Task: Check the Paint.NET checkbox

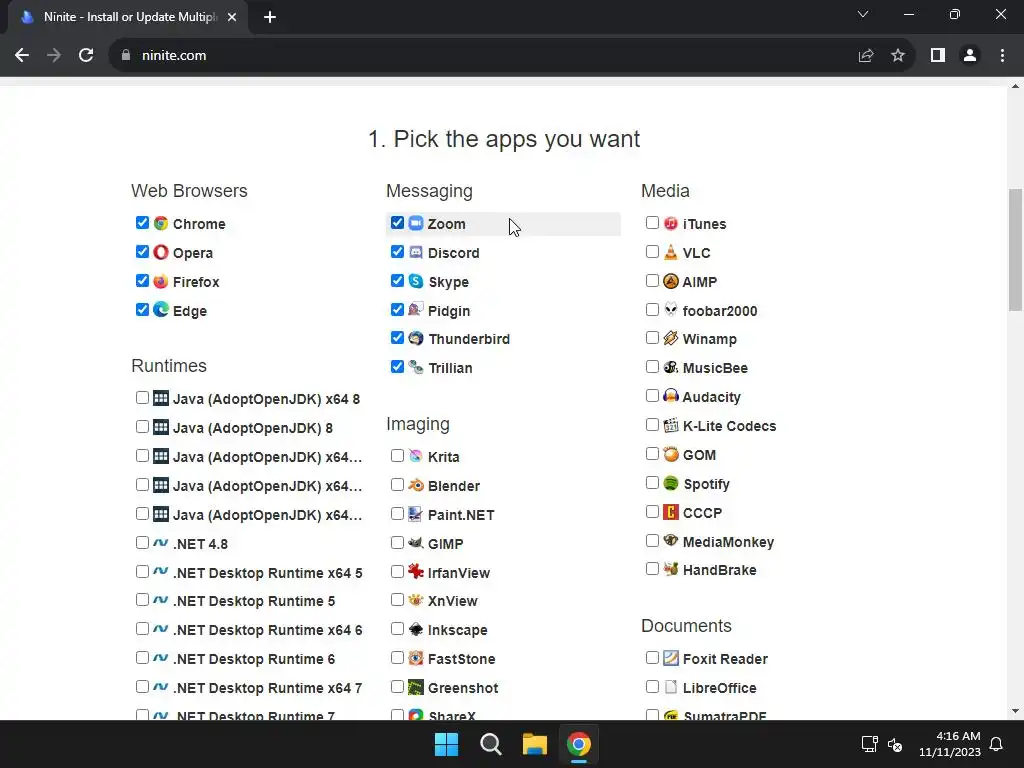Action: [x=397, y=513]
